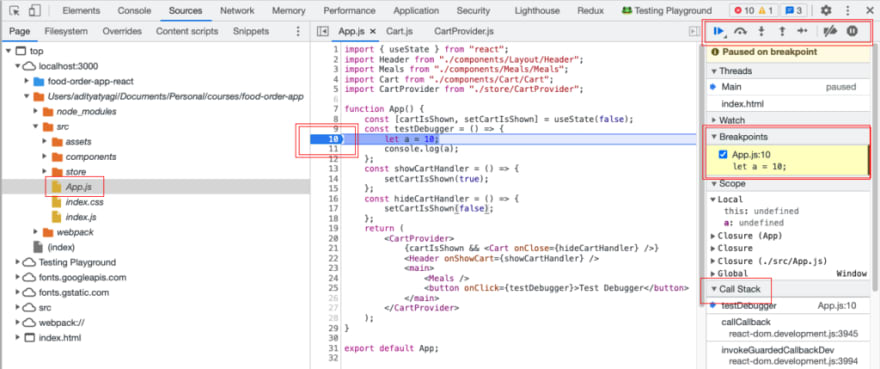
Task: Click the fonts.googleapis.com cloud icon
Action: coord(29,277)
